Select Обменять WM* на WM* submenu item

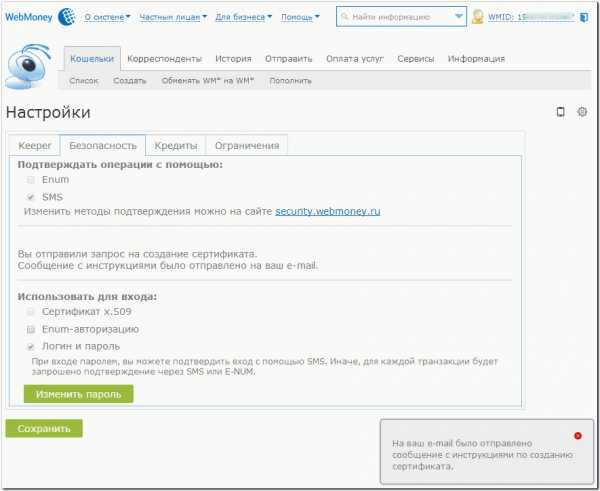tap(208, 81)
